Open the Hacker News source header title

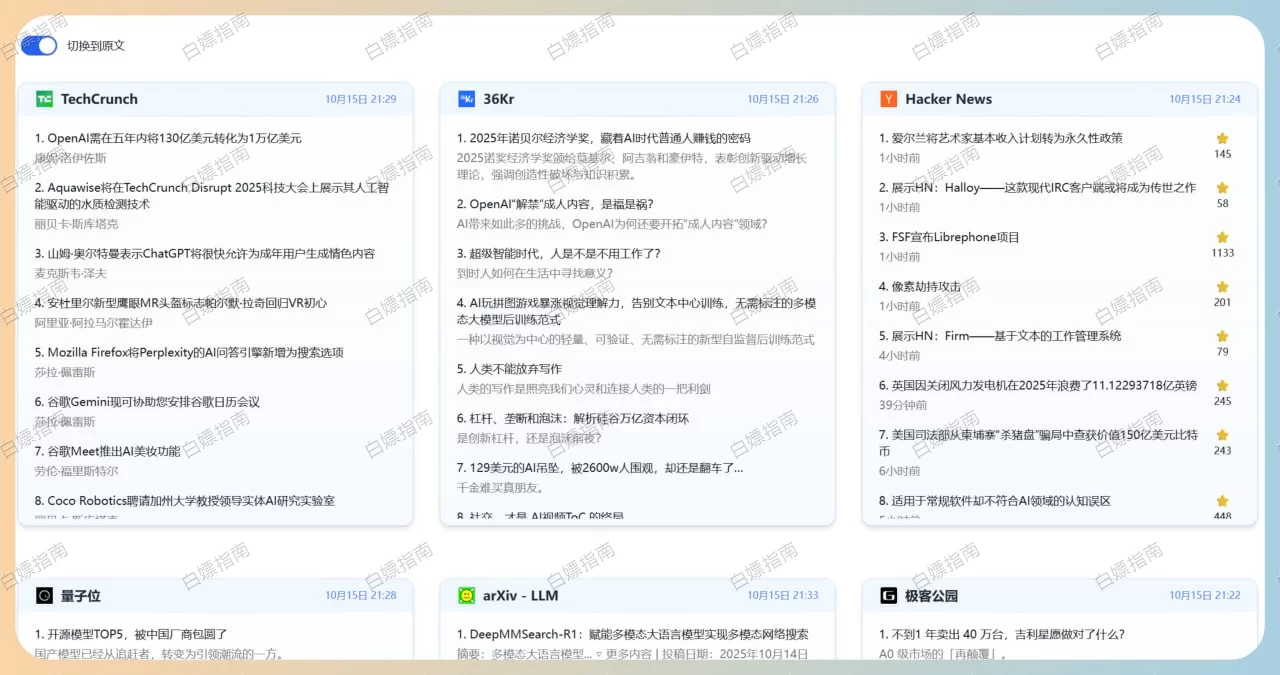[948, 99]
